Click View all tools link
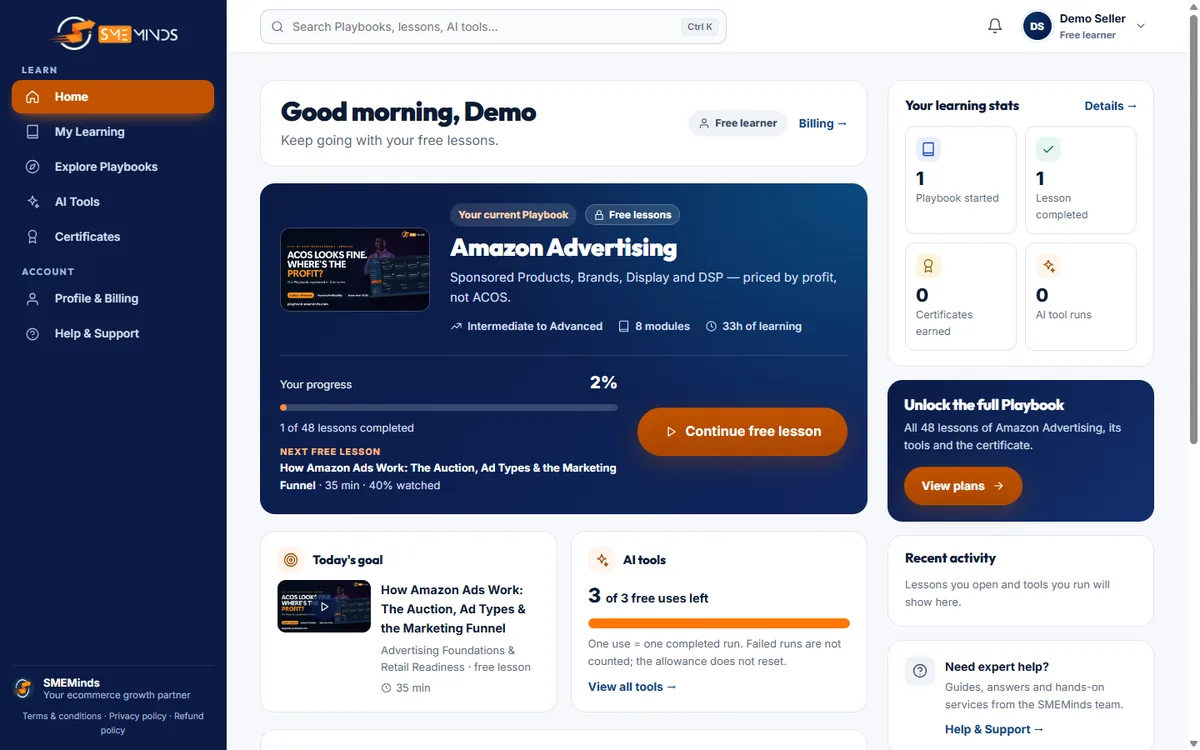The image size is (1200, 750). [x=632, y=687]
